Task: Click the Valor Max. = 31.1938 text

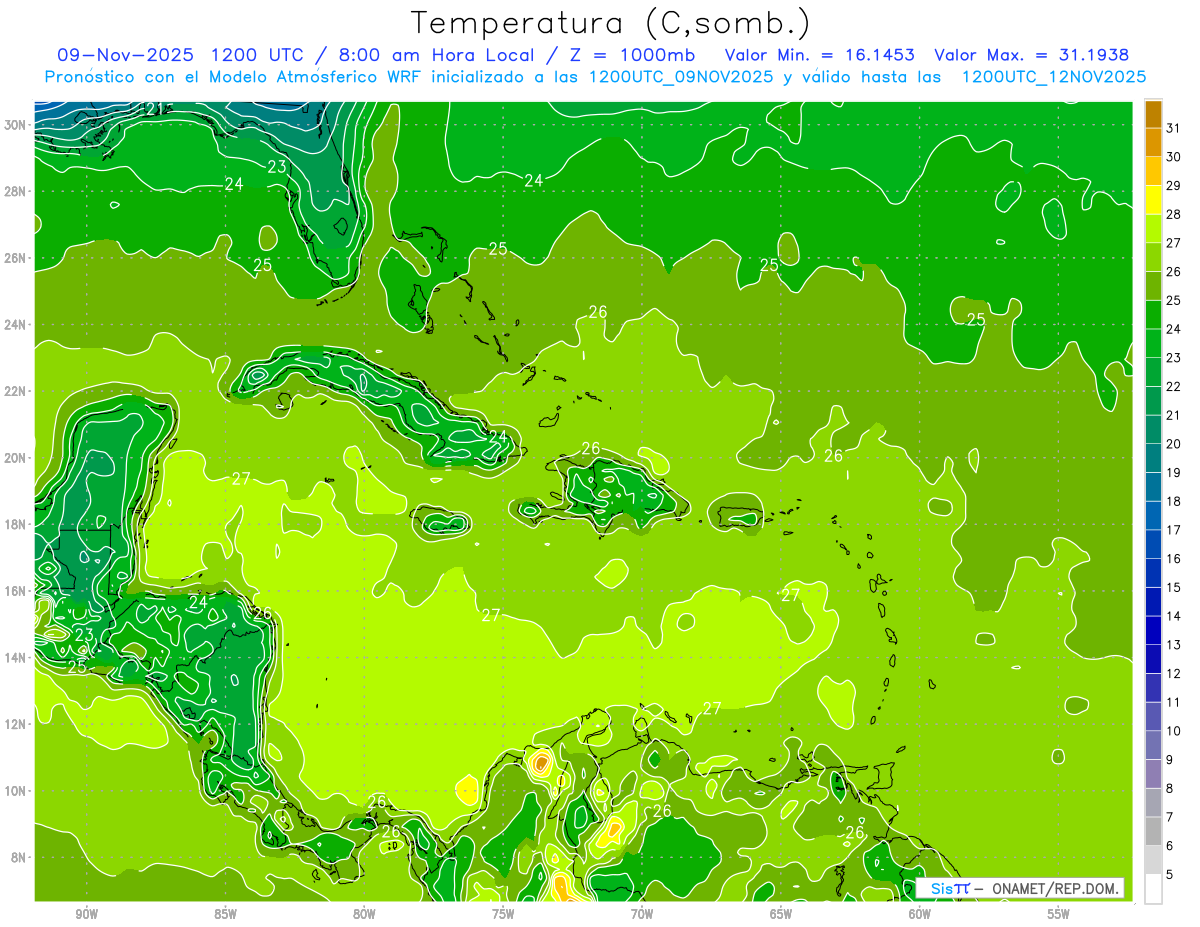Action: point(1032,55)
